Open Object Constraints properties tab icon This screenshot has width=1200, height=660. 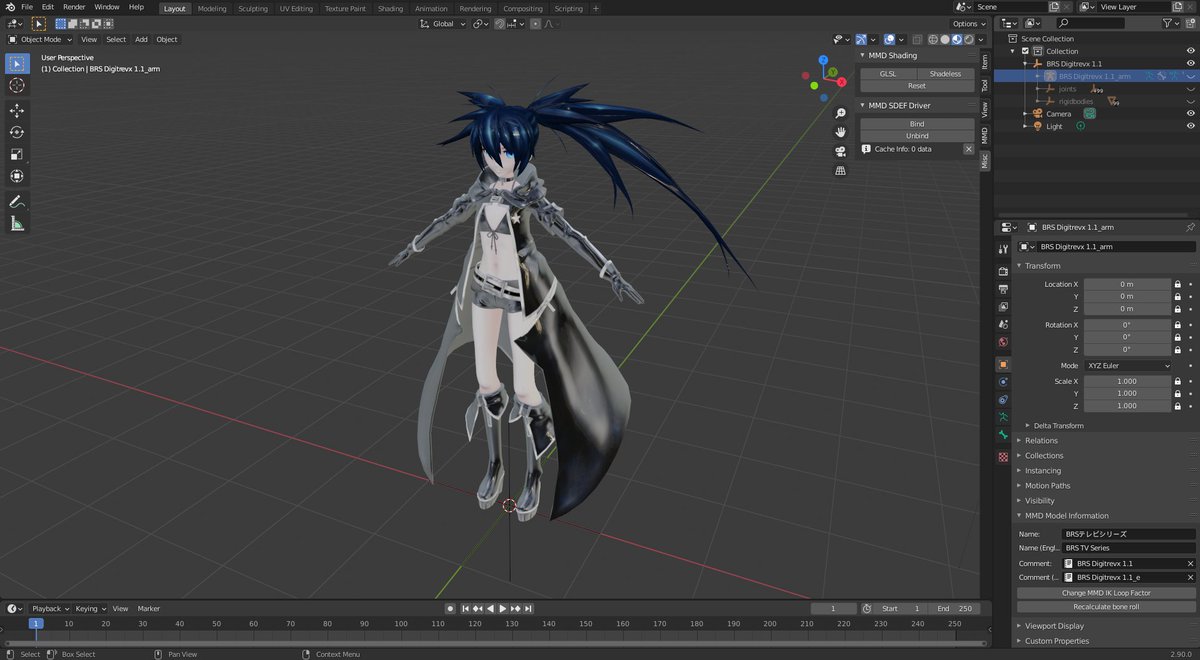1003,400
